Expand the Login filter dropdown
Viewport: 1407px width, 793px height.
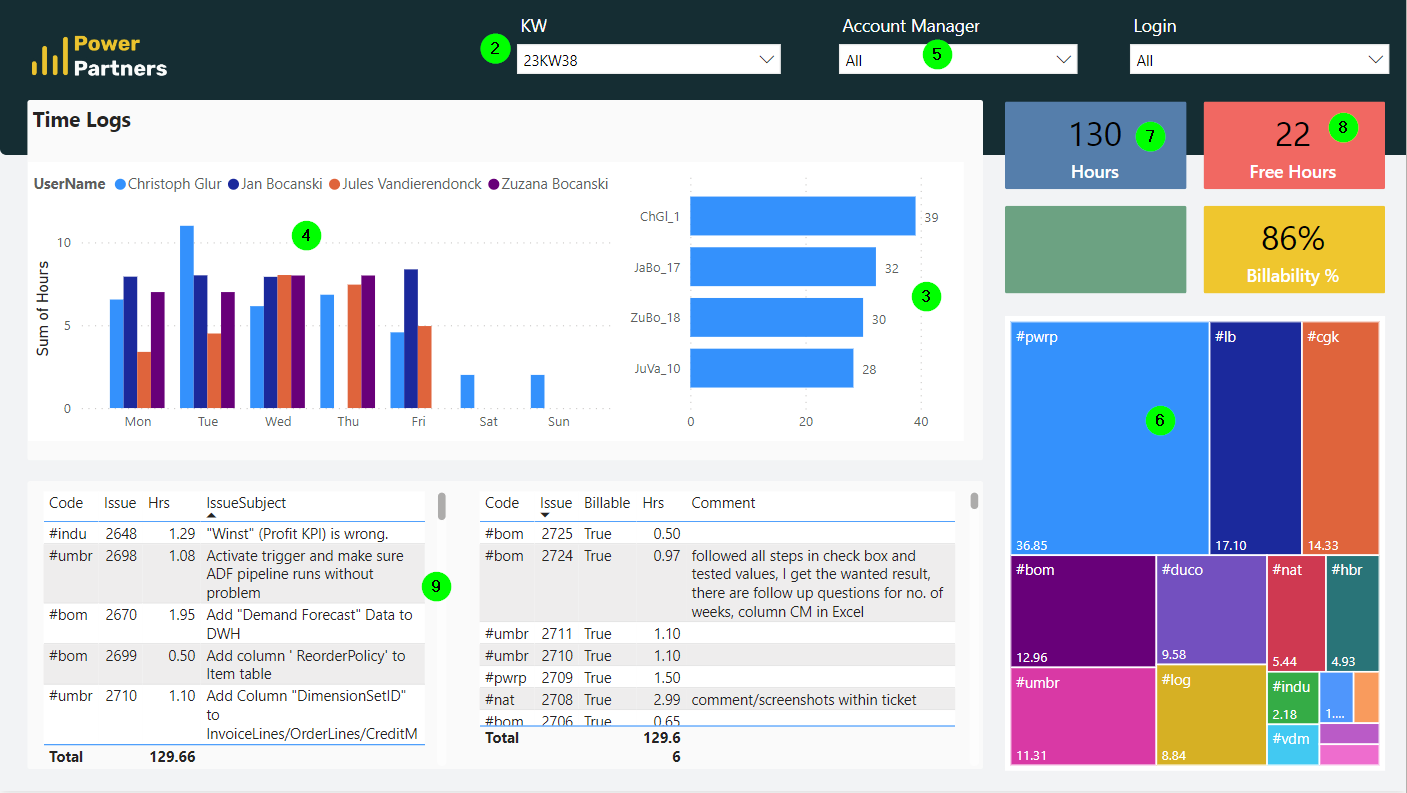click(1259, 60)
